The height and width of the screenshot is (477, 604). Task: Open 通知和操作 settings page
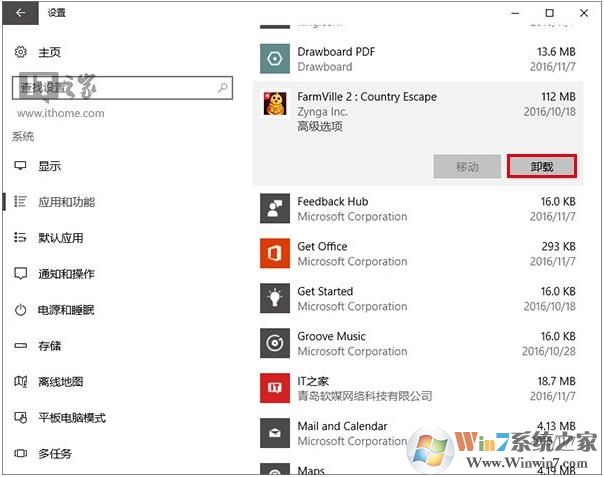(66, 274)
